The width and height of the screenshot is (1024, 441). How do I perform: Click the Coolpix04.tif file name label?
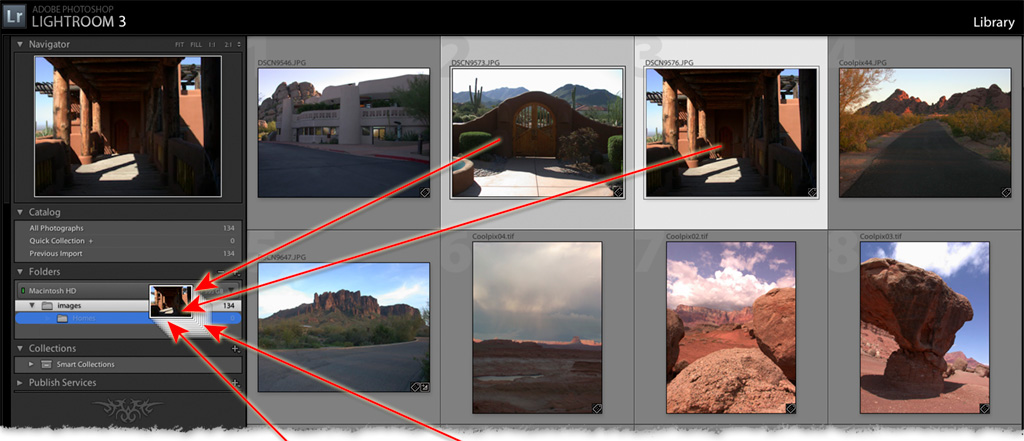[x=494, y=236]
